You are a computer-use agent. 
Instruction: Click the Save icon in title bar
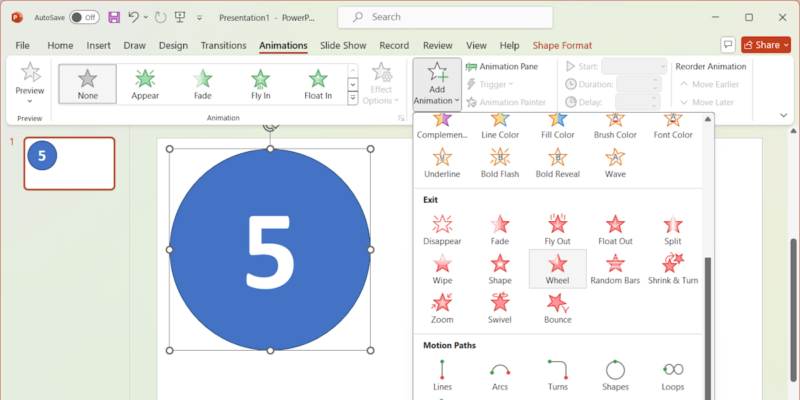pos(114,17)
